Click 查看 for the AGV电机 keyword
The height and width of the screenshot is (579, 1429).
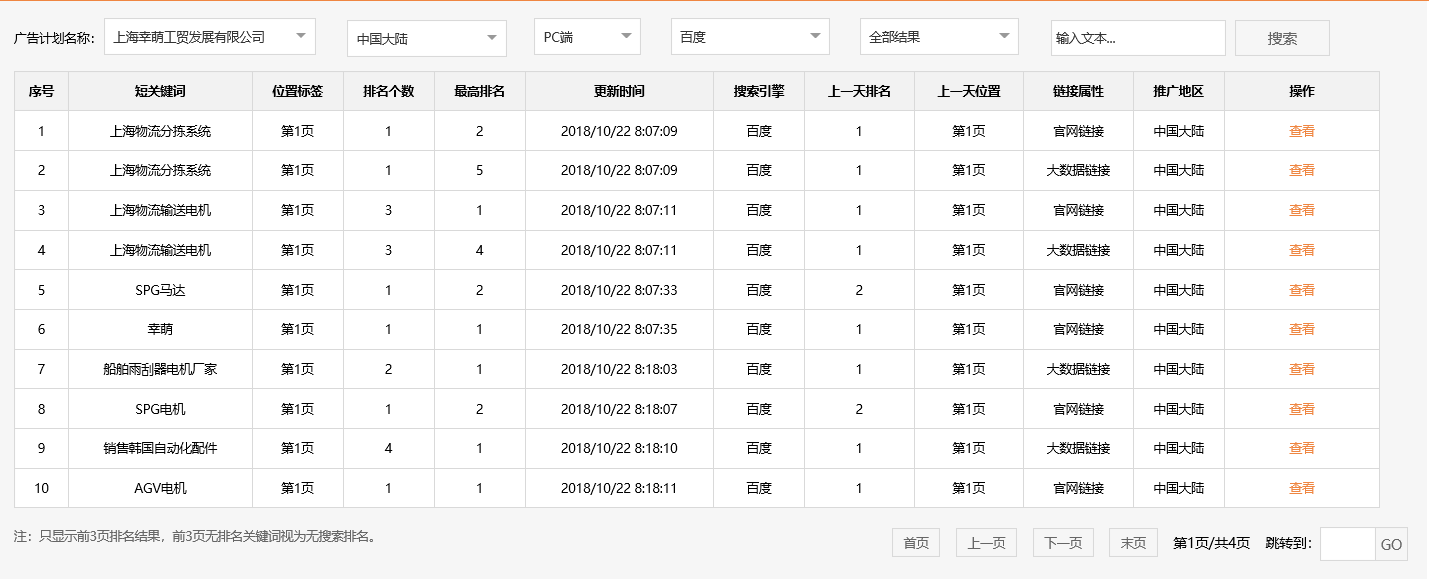click(1302, 488)
